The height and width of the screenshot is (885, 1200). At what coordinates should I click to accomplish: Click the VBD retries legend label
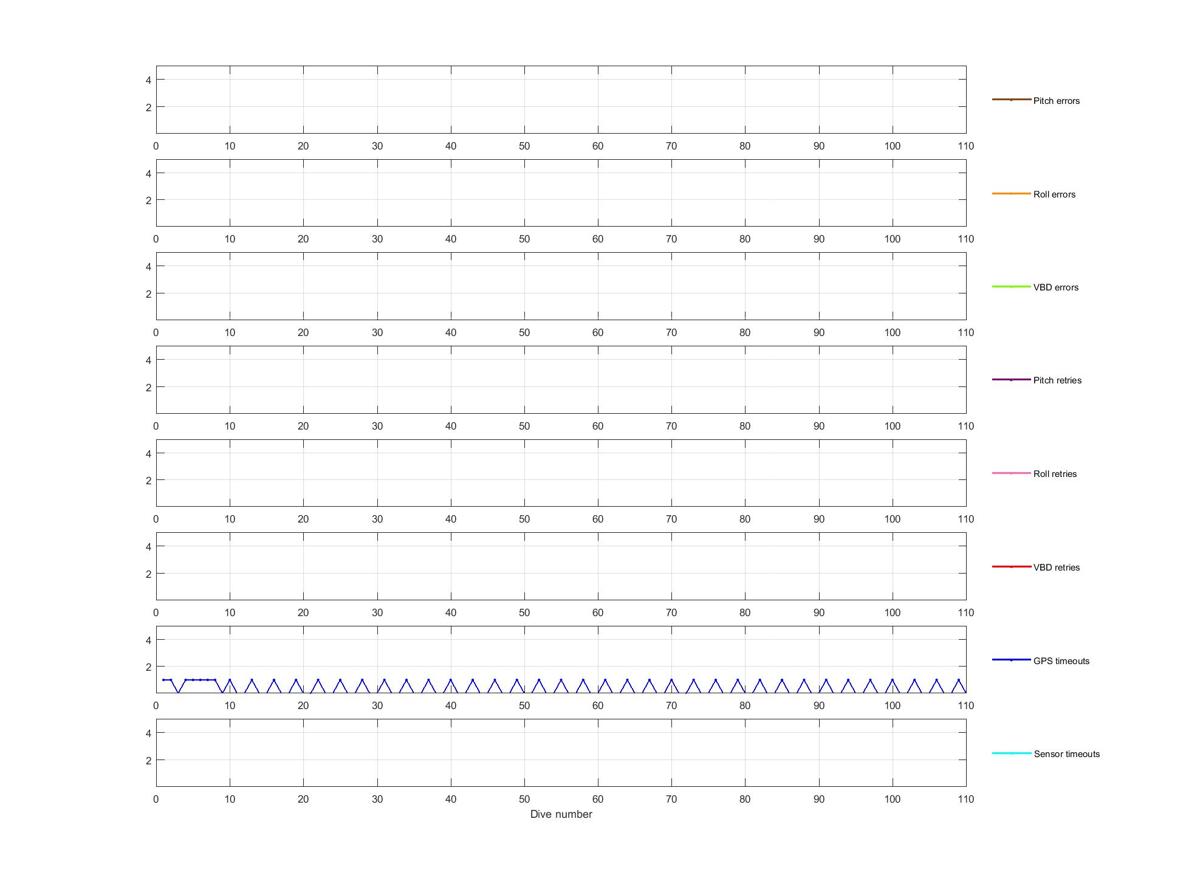[x=1056, y=567]
